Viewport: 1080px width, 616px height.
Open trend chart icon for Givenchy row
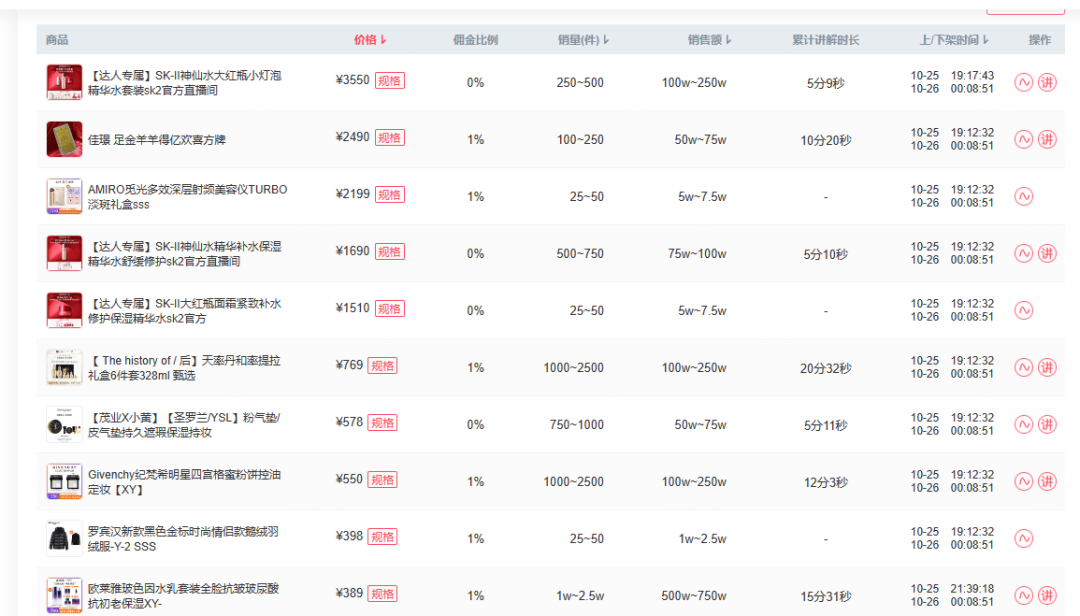tap(1024, 482)
